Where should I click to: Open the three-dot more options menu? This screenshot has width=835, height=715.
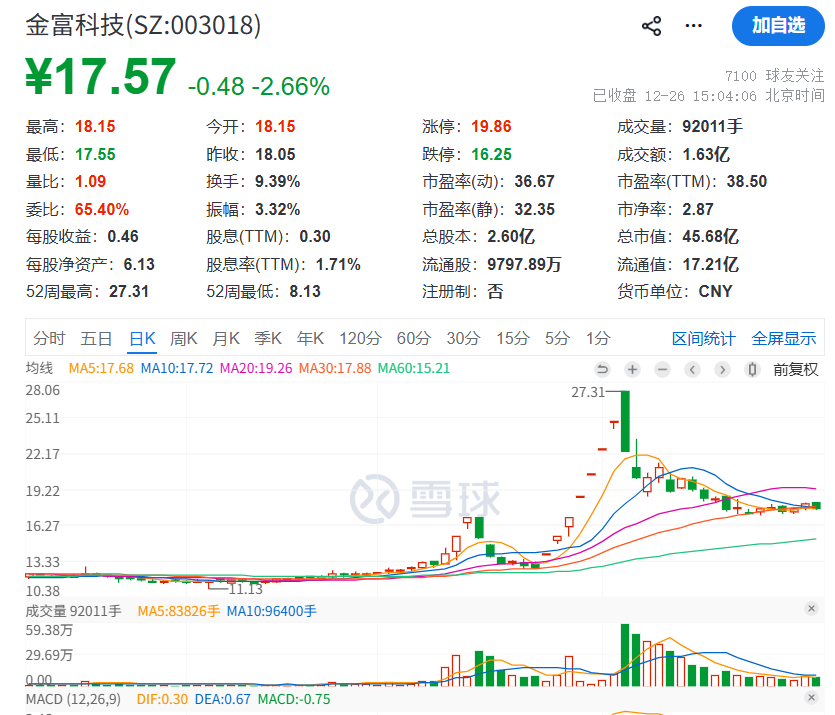tap(693, 26)
